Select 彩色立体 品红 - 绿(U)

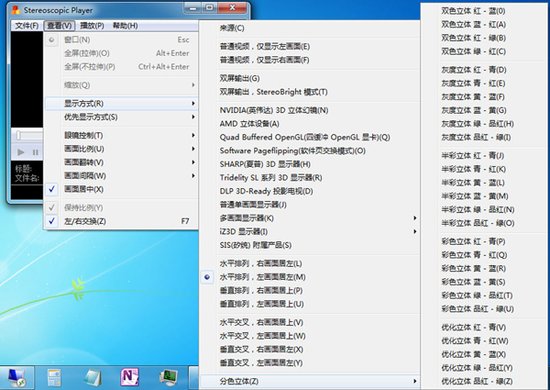click(x=484, y=309)
